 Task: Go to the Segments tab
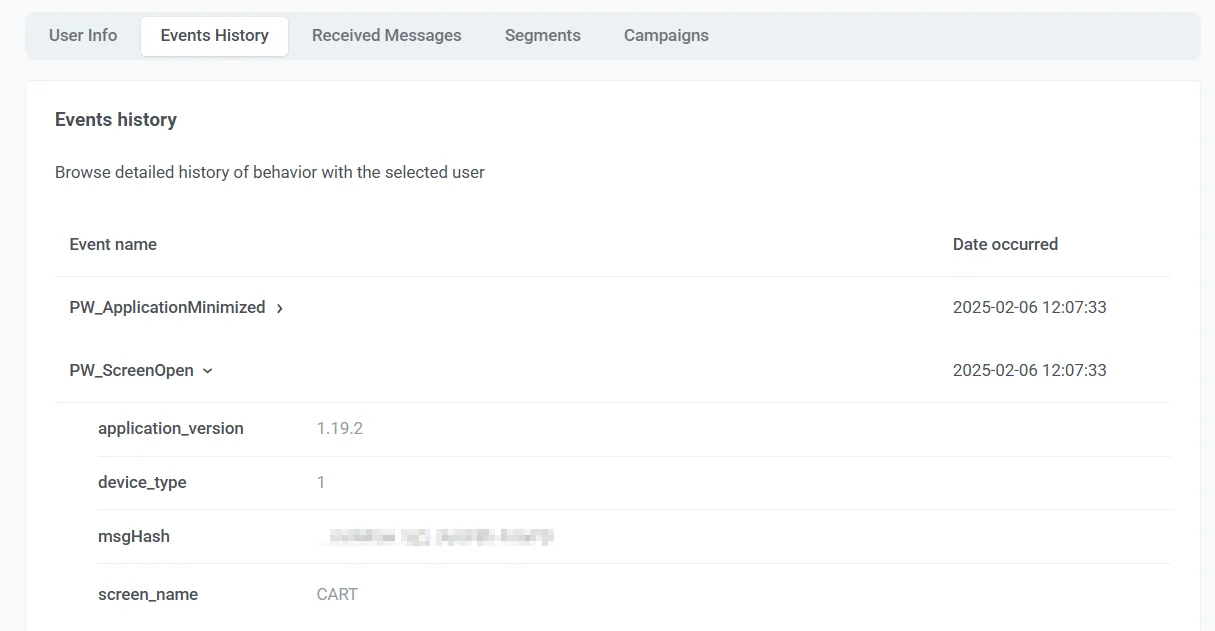(x=542, y=35)
